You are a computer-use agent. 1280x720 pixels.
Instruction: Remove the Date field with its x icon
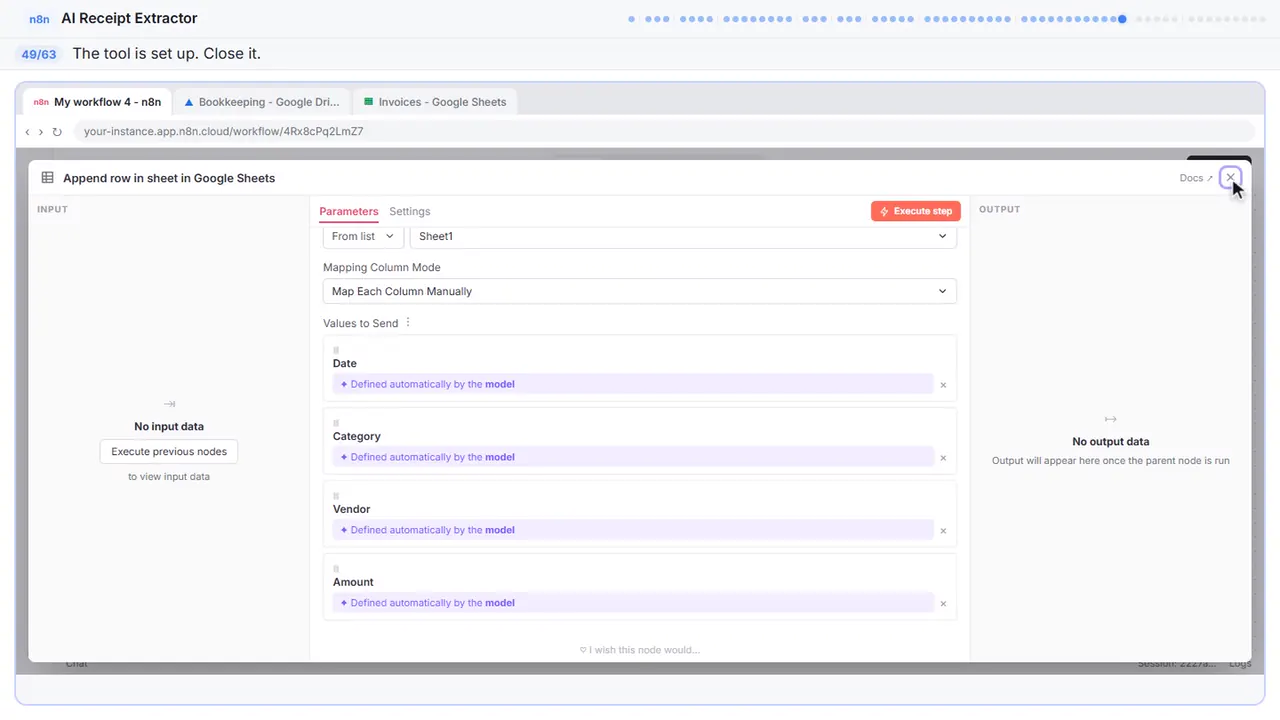pos(943,385)
